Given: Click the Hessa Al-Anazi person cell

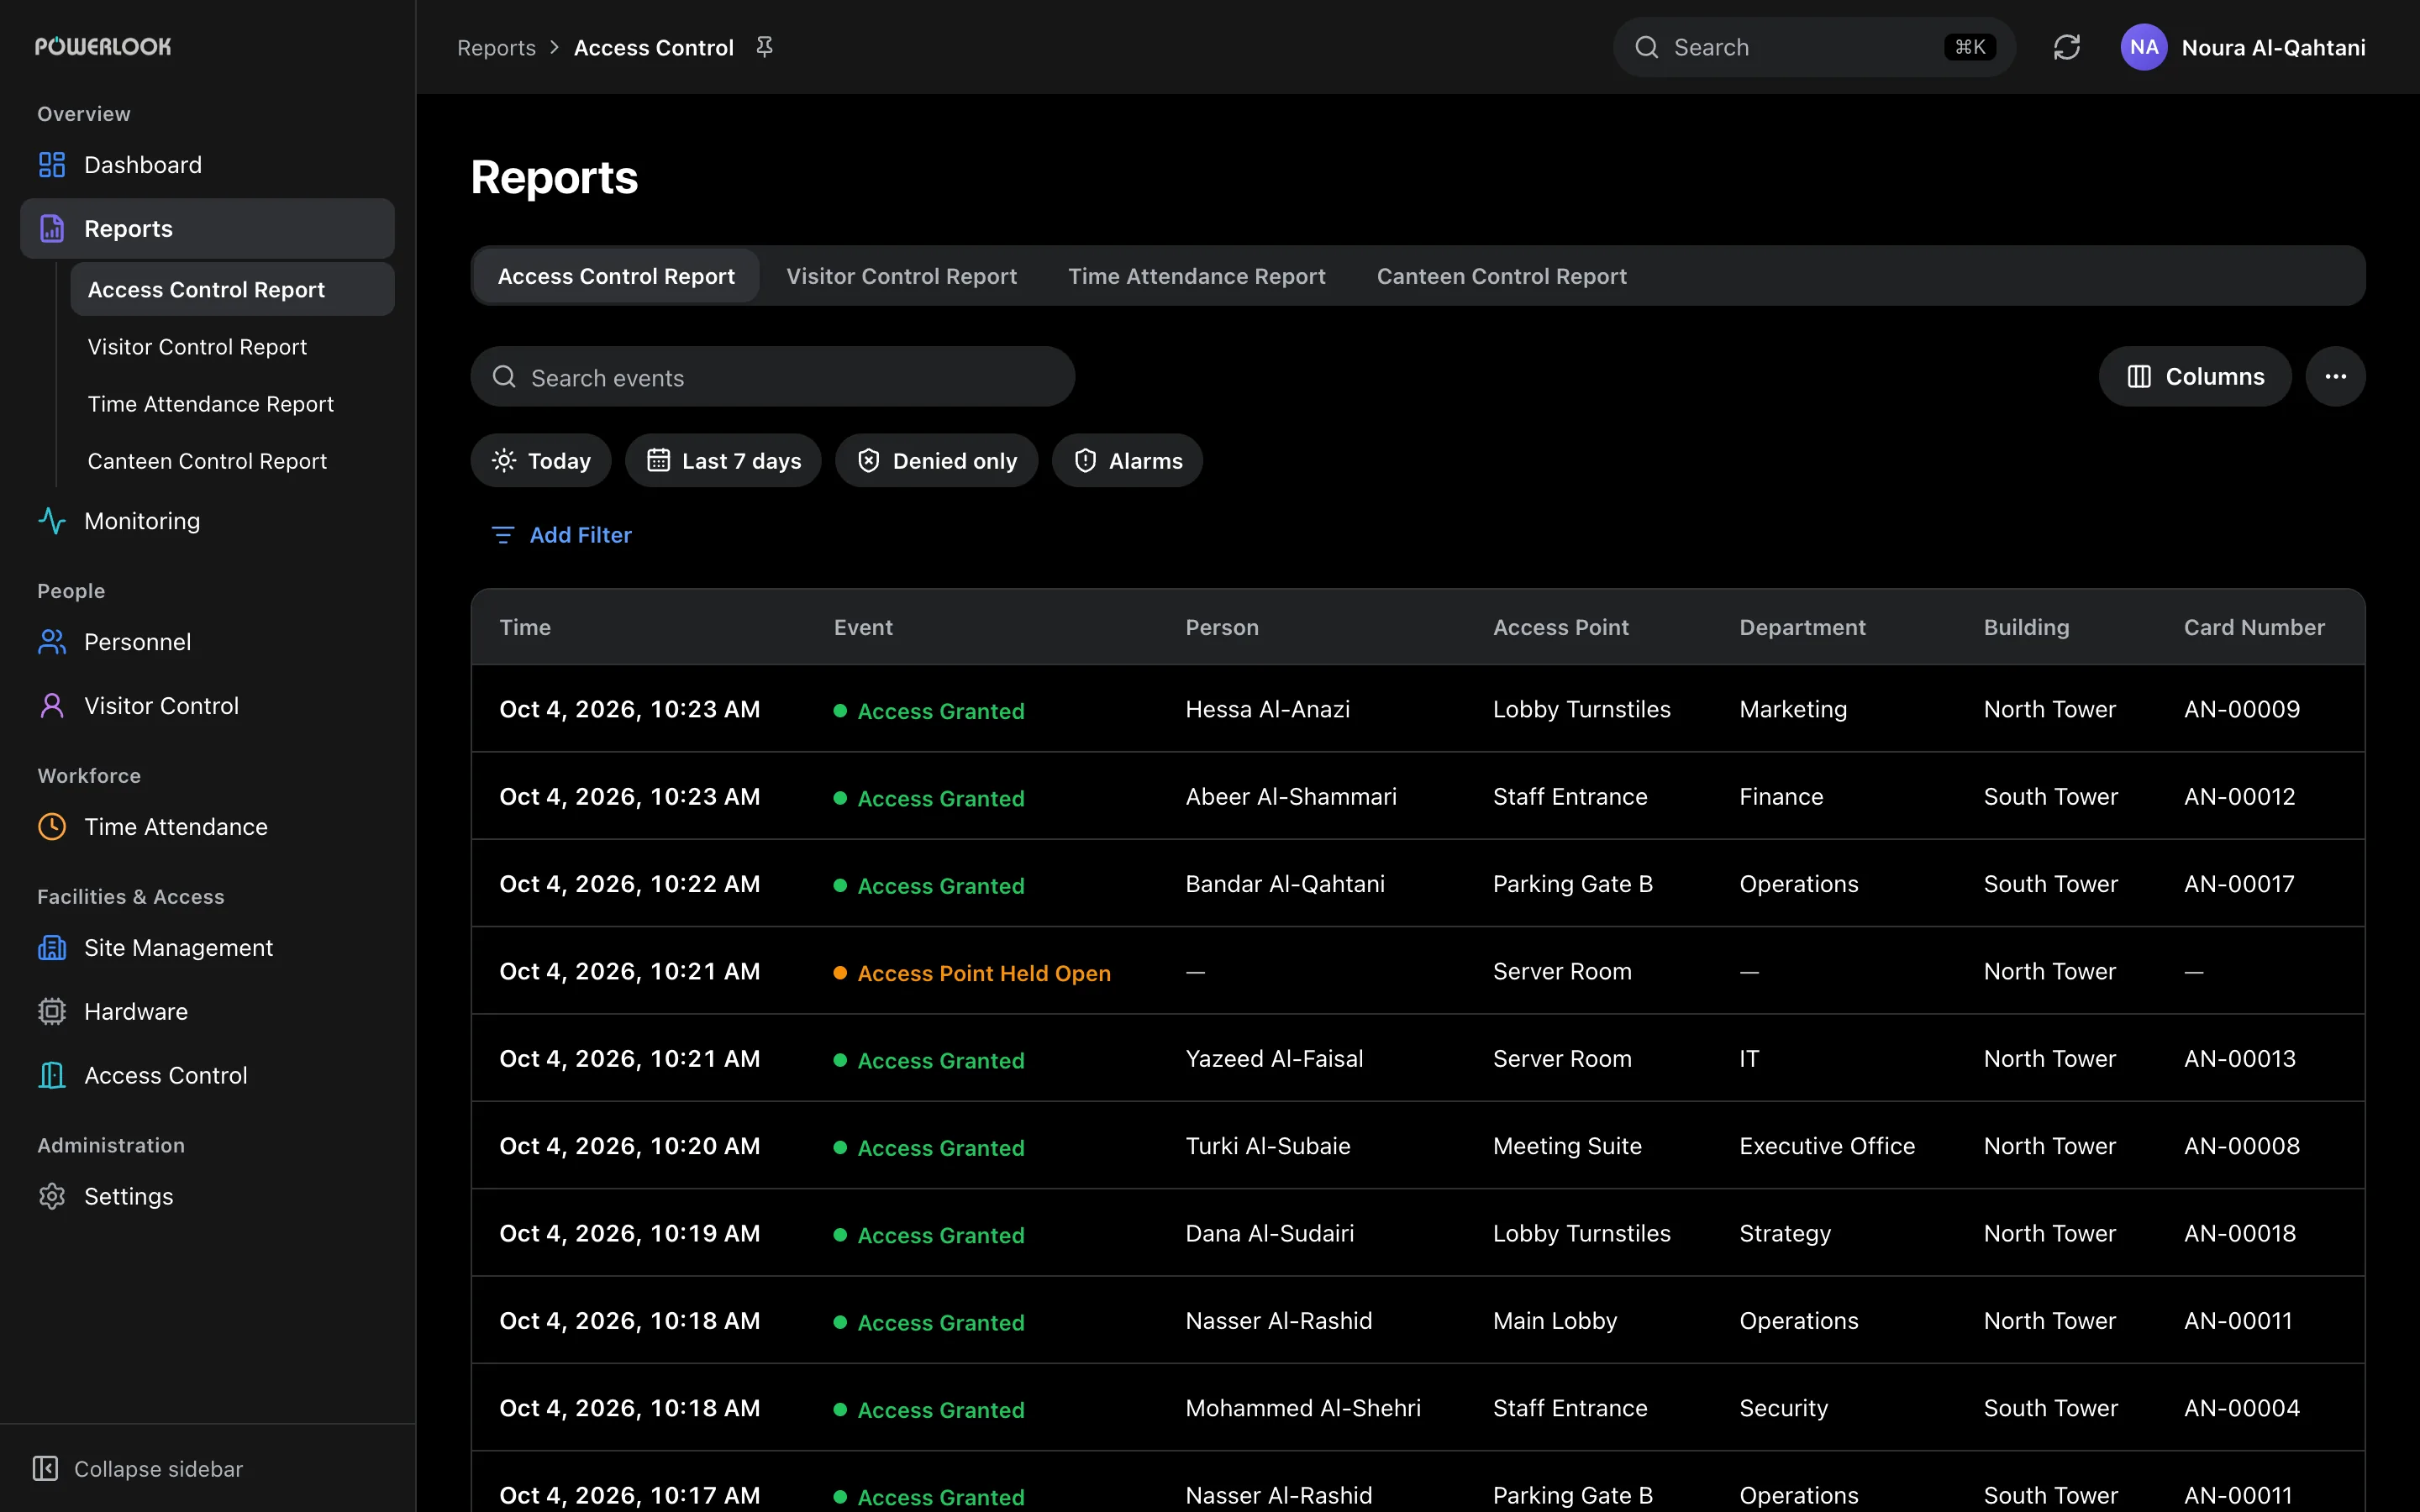Looking at the screenshot, I should coord(1267,709).
